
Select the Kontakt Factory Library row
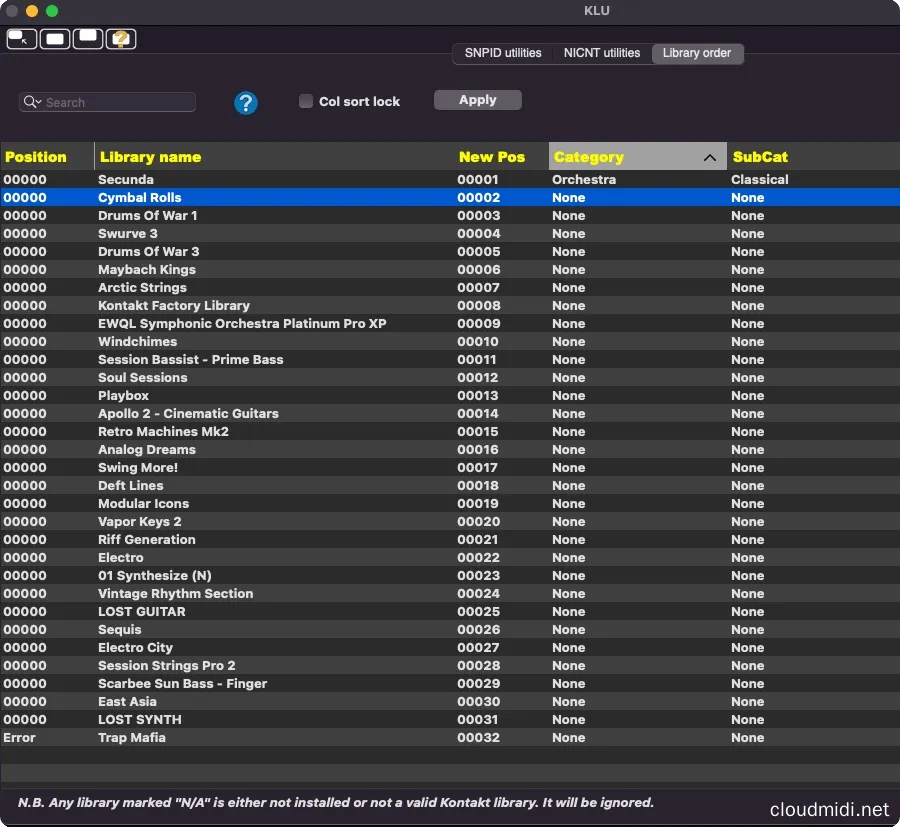click(173, 306)
